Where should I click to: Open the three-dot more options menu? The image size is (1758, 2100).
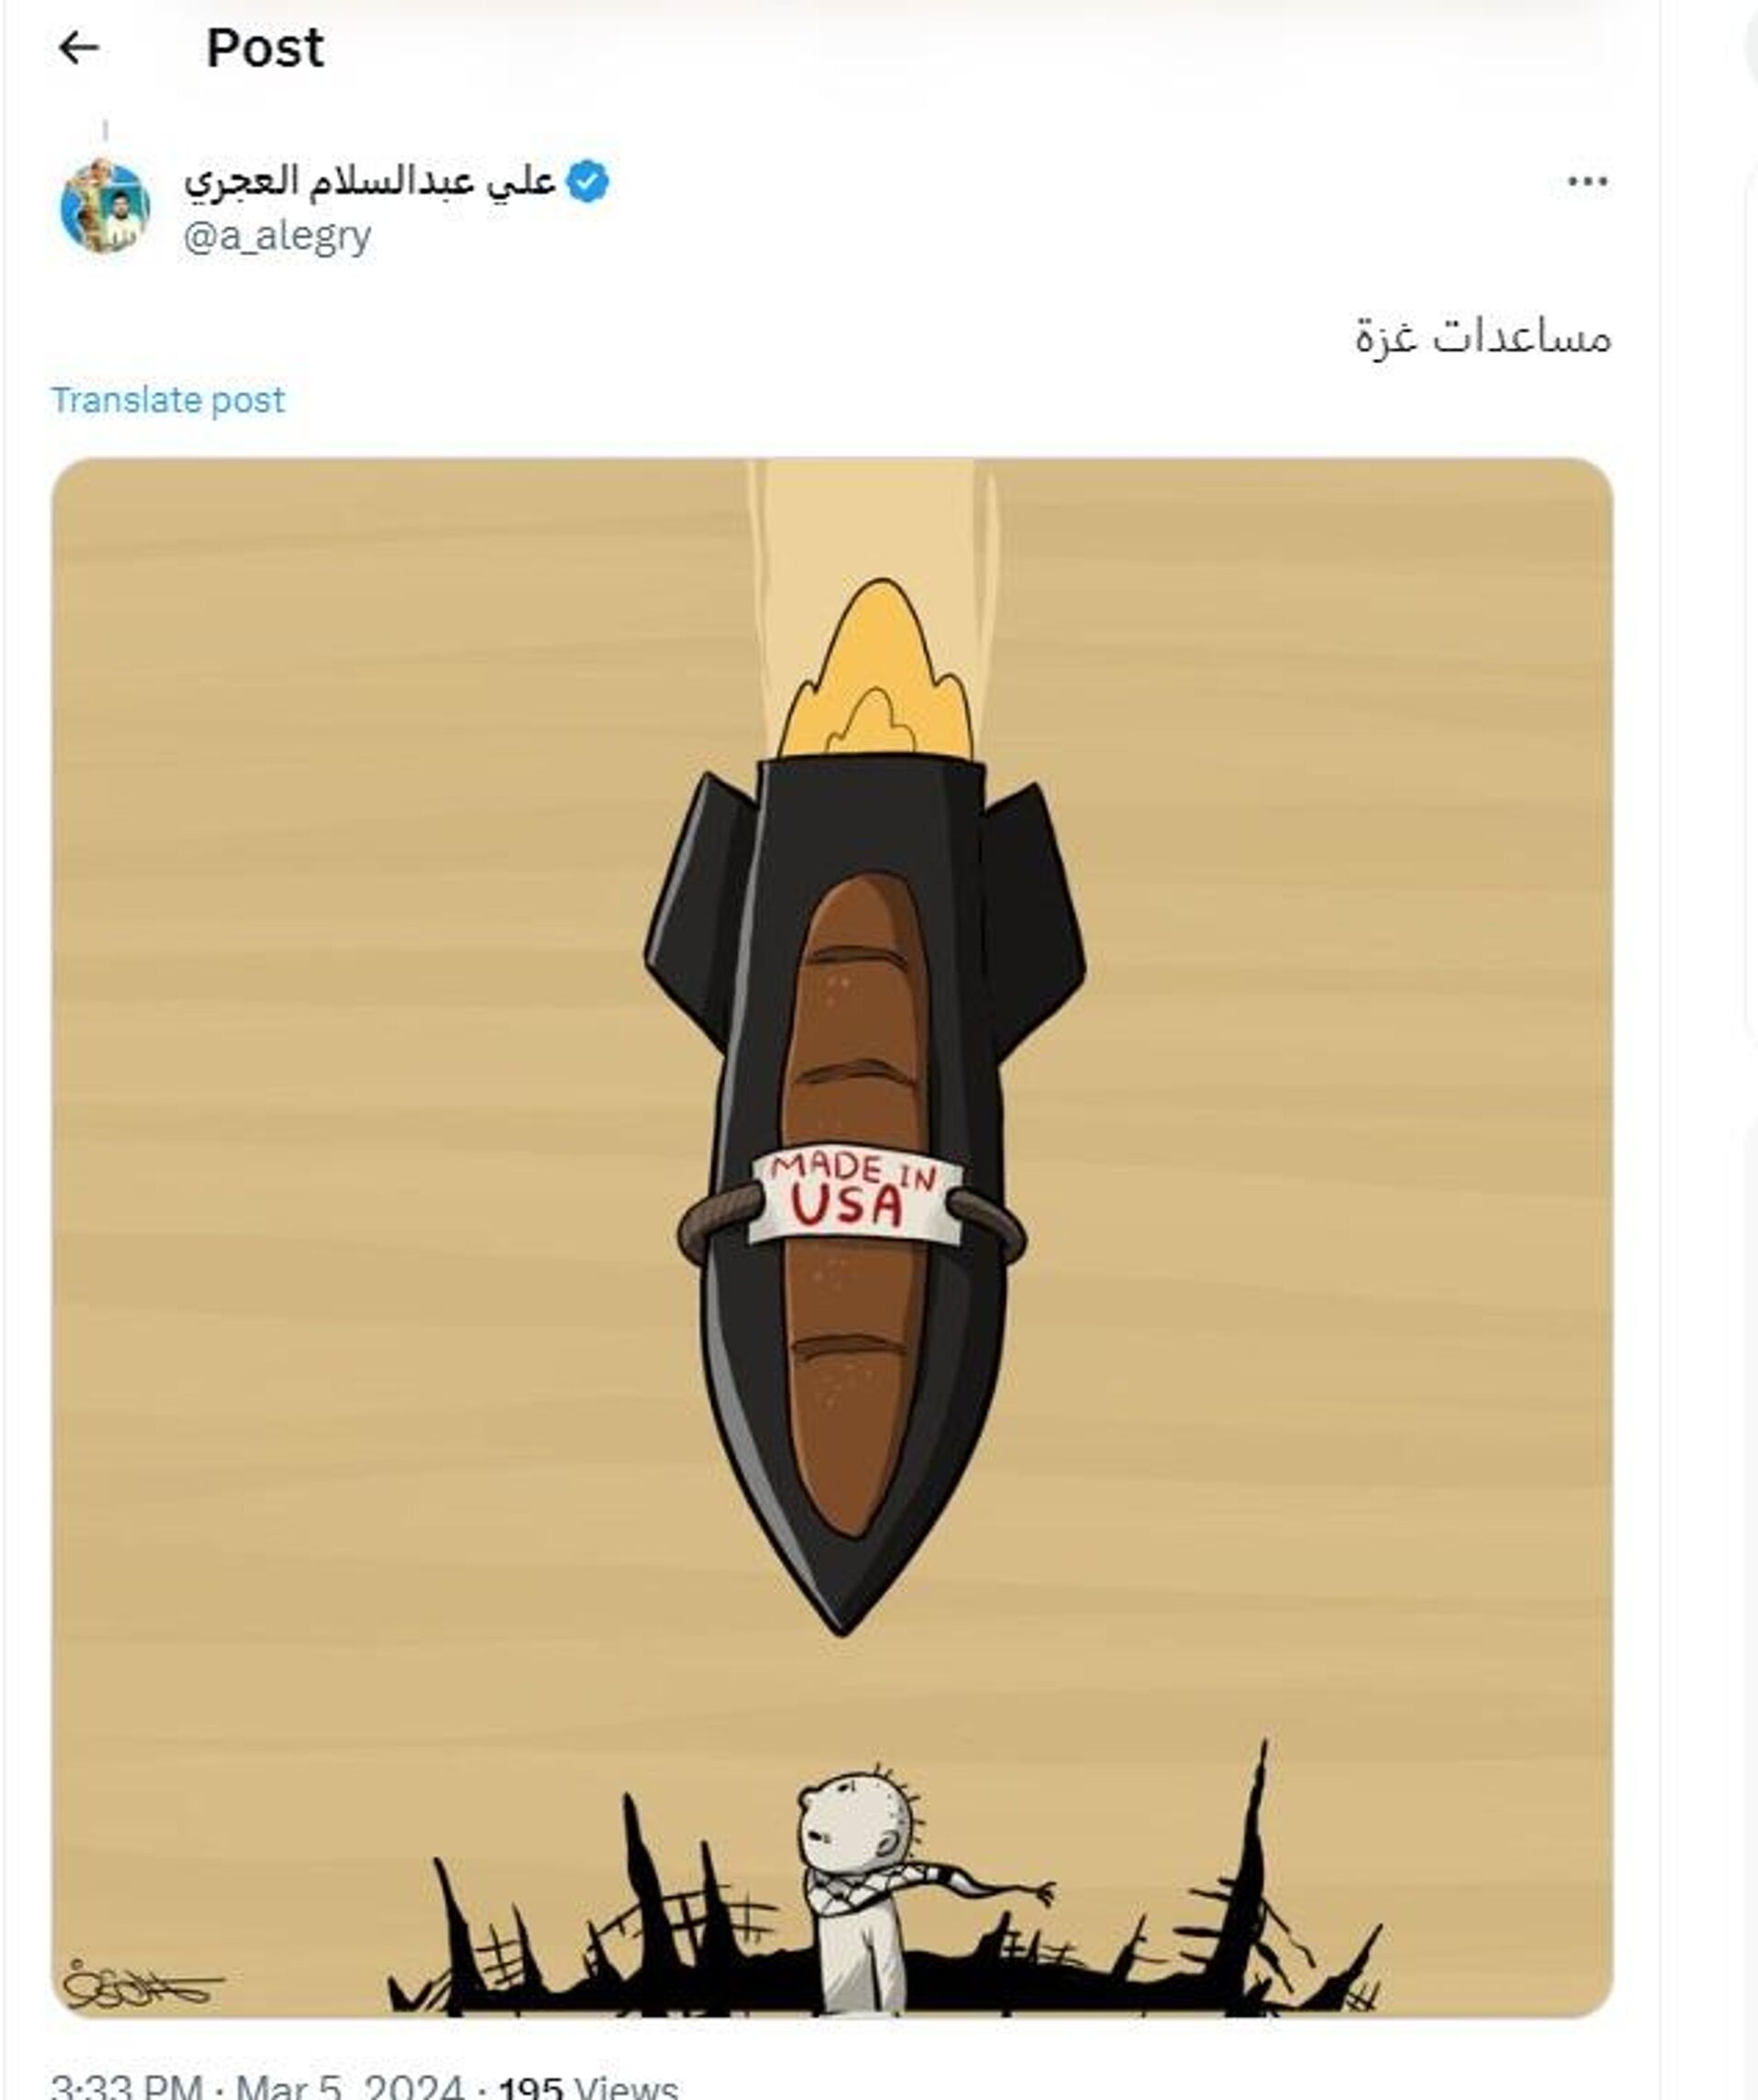(x=1587, y=182)
